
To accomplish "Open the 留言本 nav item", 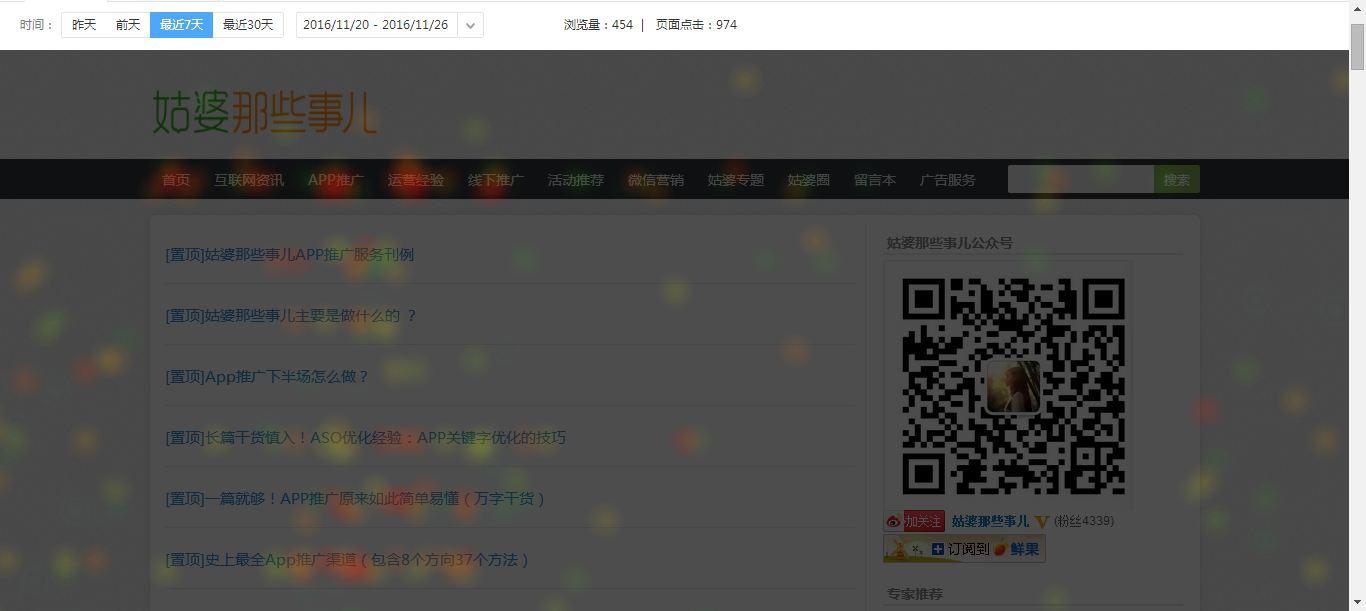I will (875, 180).
